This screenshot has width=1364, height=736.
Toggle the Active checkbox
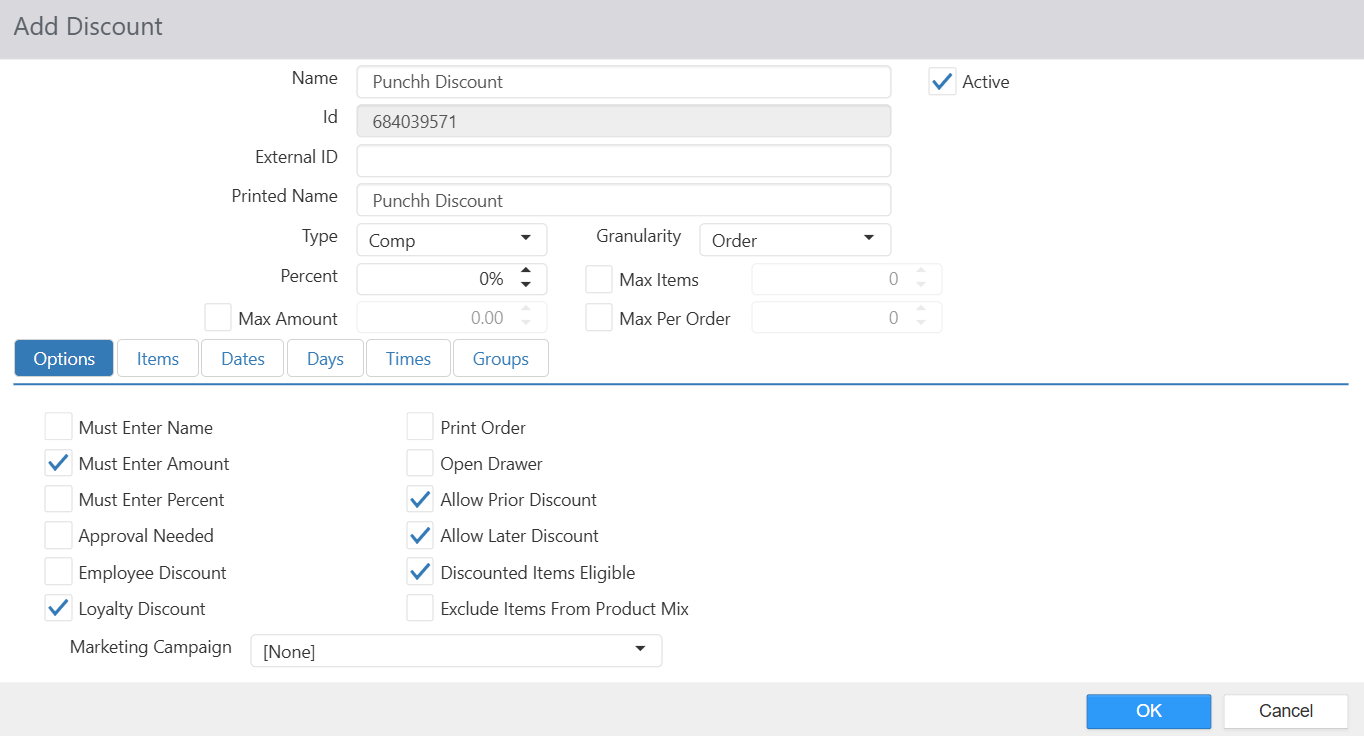942,82
